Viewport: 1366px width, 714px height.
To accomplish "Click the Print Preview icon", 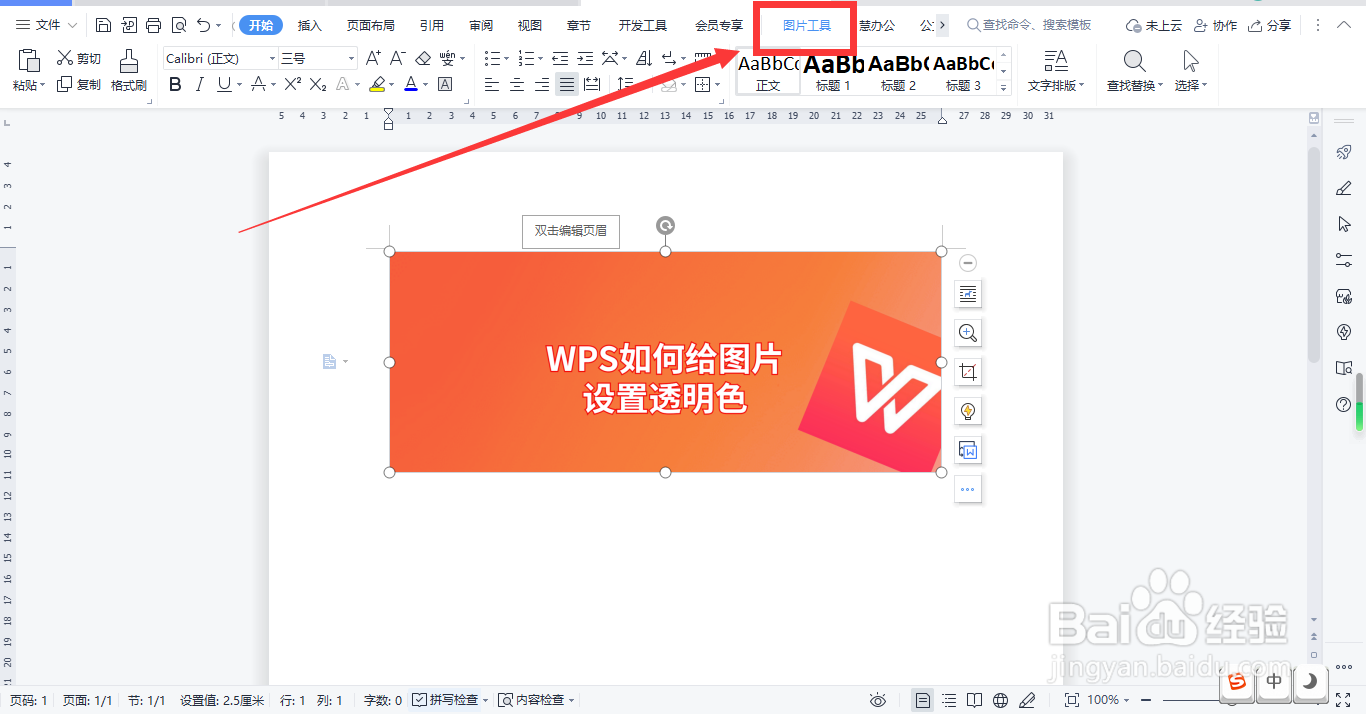I will [178, 25].
